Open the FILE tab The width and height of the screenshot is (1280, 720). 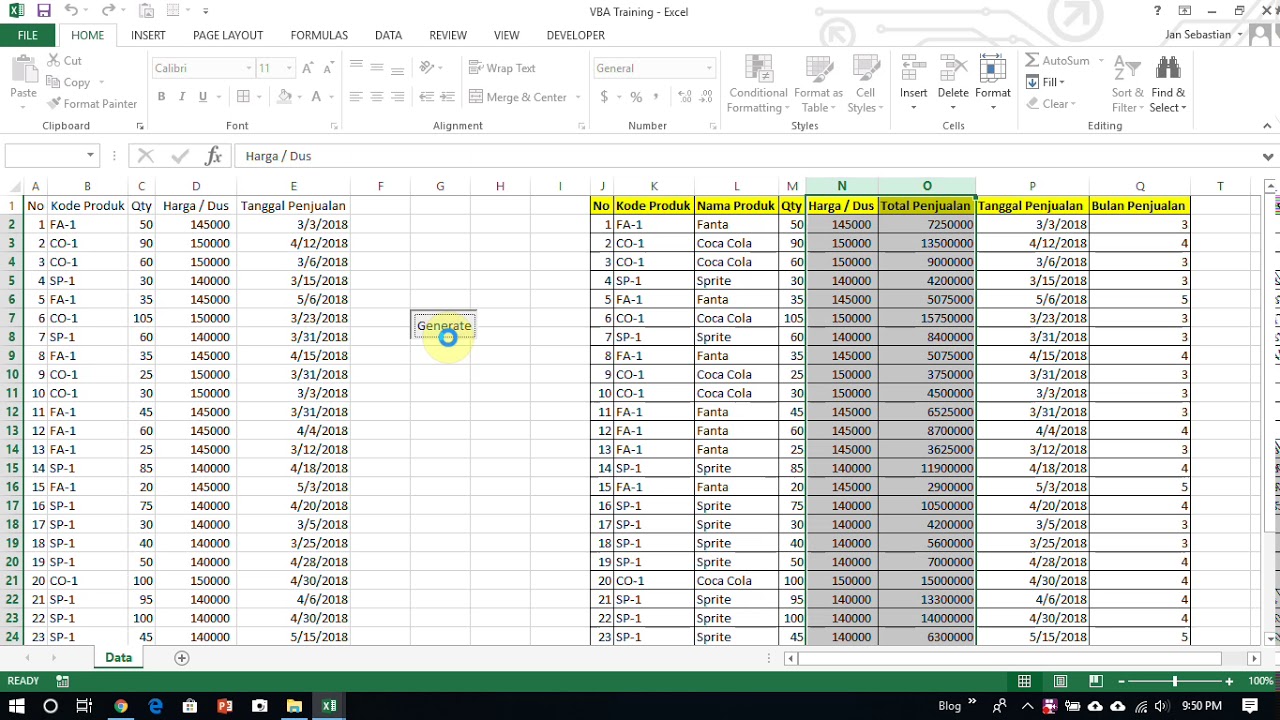click(28, 35)
